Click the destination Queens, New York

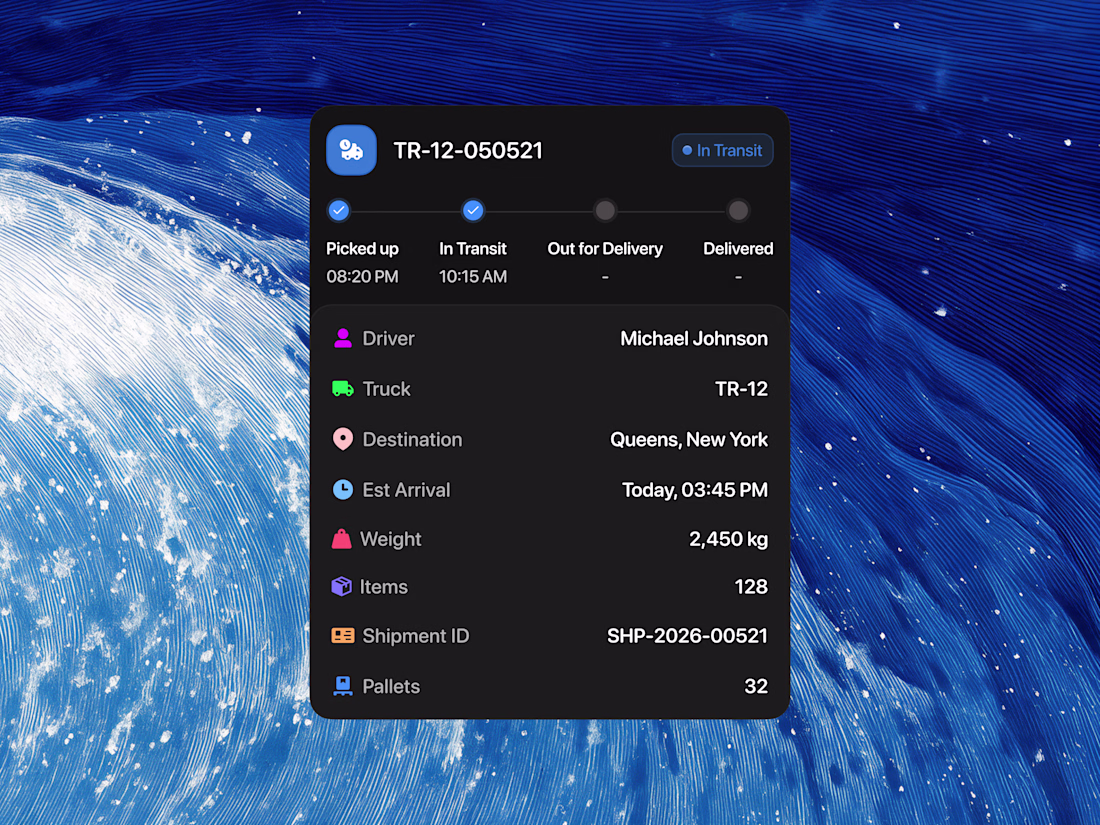pos(689,440)
